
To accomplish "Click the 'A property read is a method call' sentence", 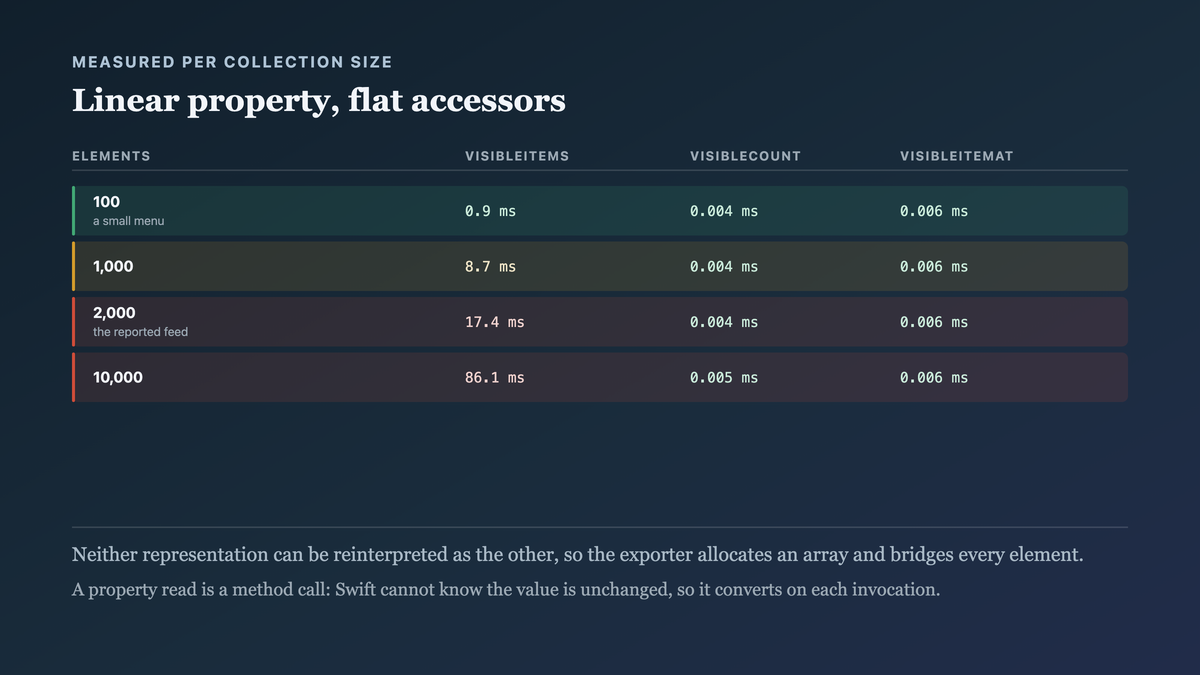I will pos(506,590).
